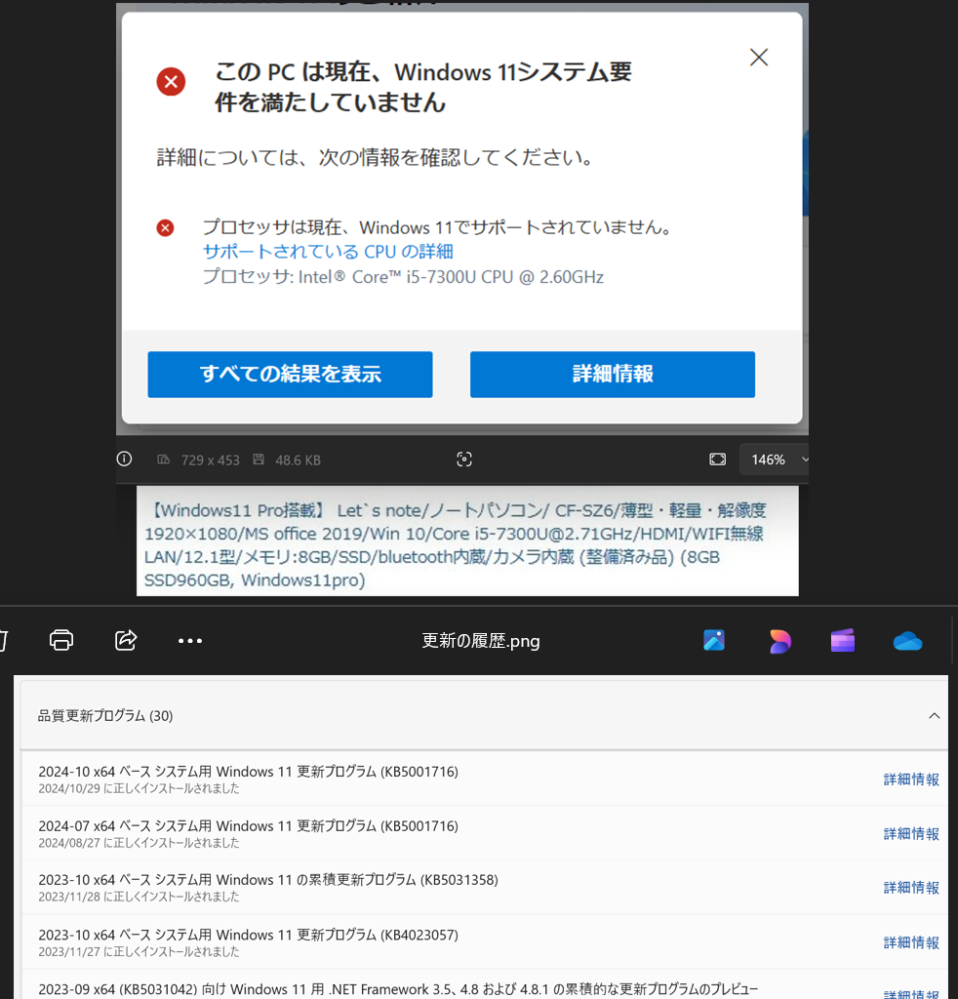Open サポートされている CPU の詳細 link
The height and width of the screenshot is (999, 958).
(328, 251)
